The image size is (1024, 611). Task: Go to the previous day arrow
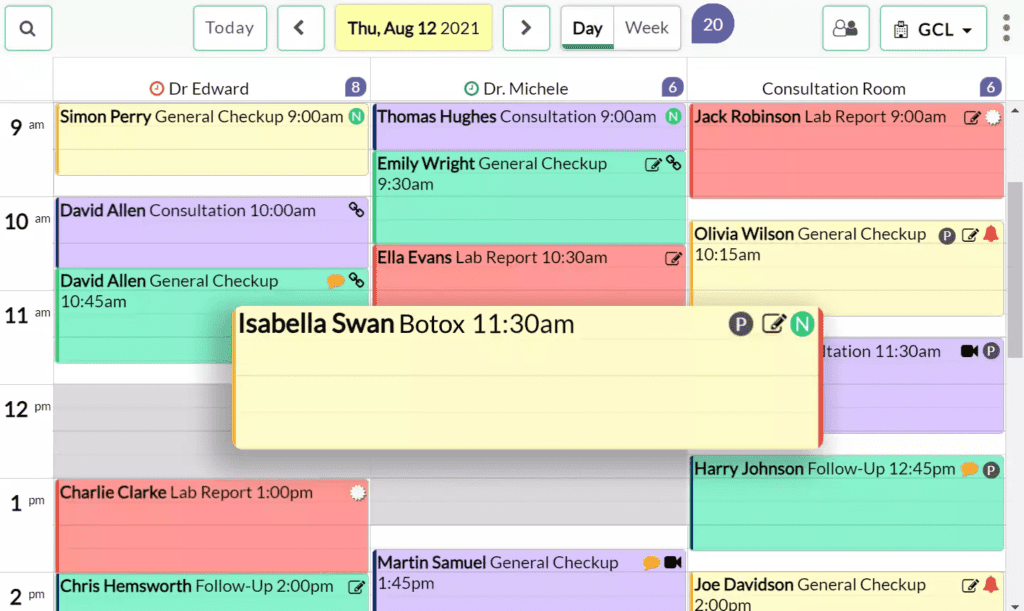coord(300,28)
